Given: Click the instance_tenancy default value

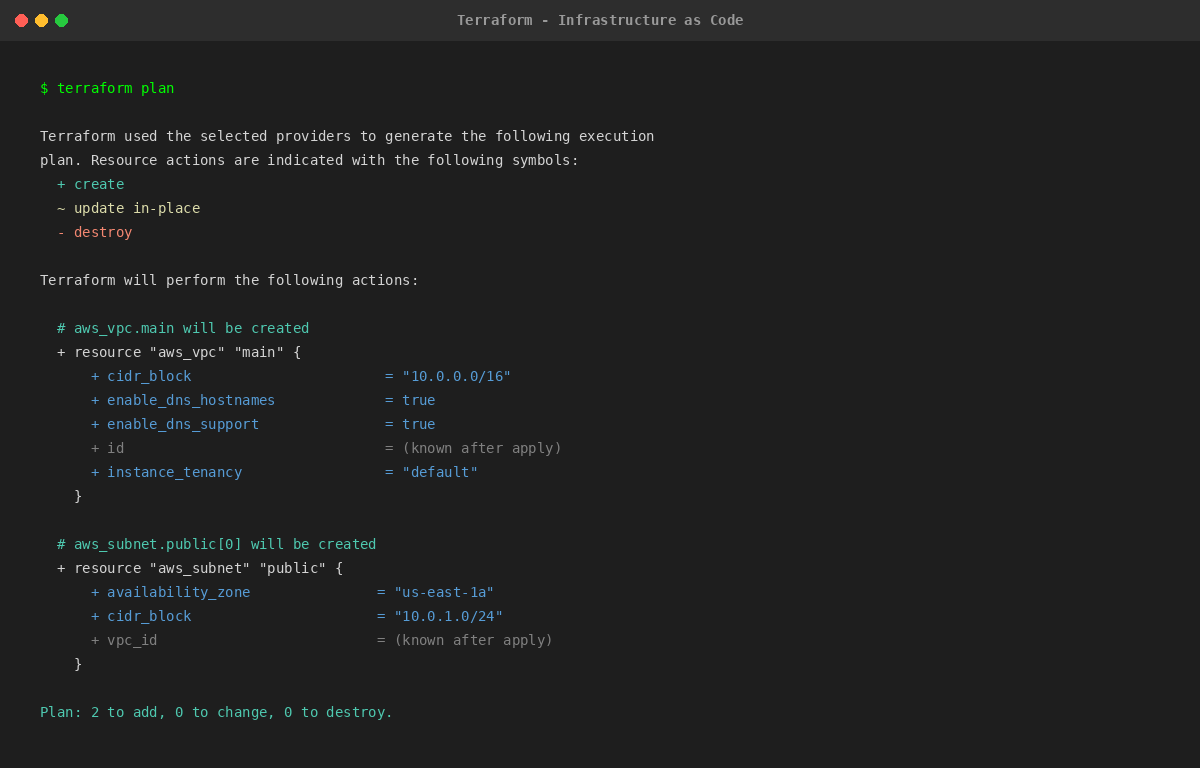Looking at the screenshot, I should pos(441,471).
